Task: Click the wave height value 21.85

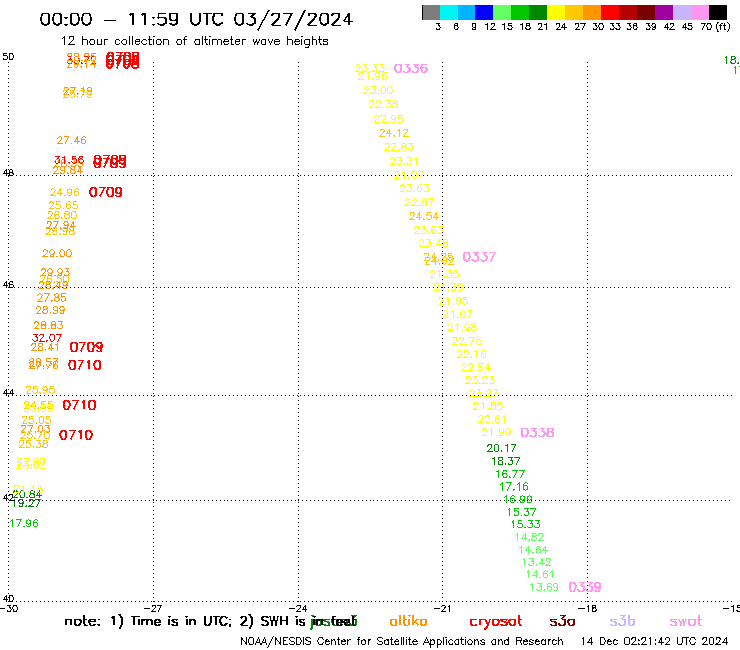Action: pyautogui.click(x=488, y=406)
